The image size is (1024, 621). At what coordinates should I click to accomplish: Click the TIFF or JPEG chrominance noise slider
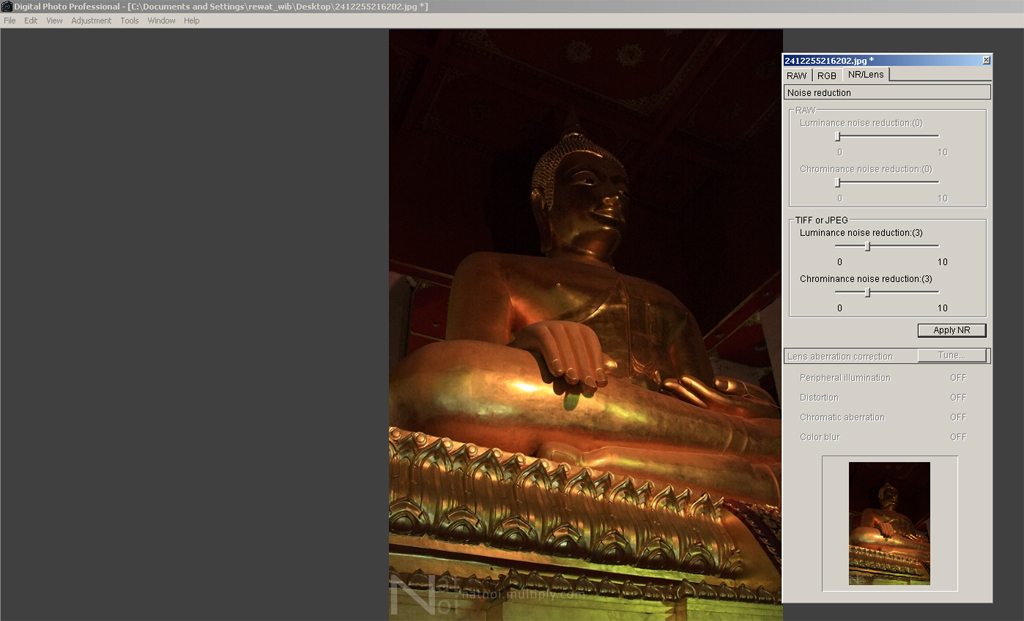click(x=868, y=292)
